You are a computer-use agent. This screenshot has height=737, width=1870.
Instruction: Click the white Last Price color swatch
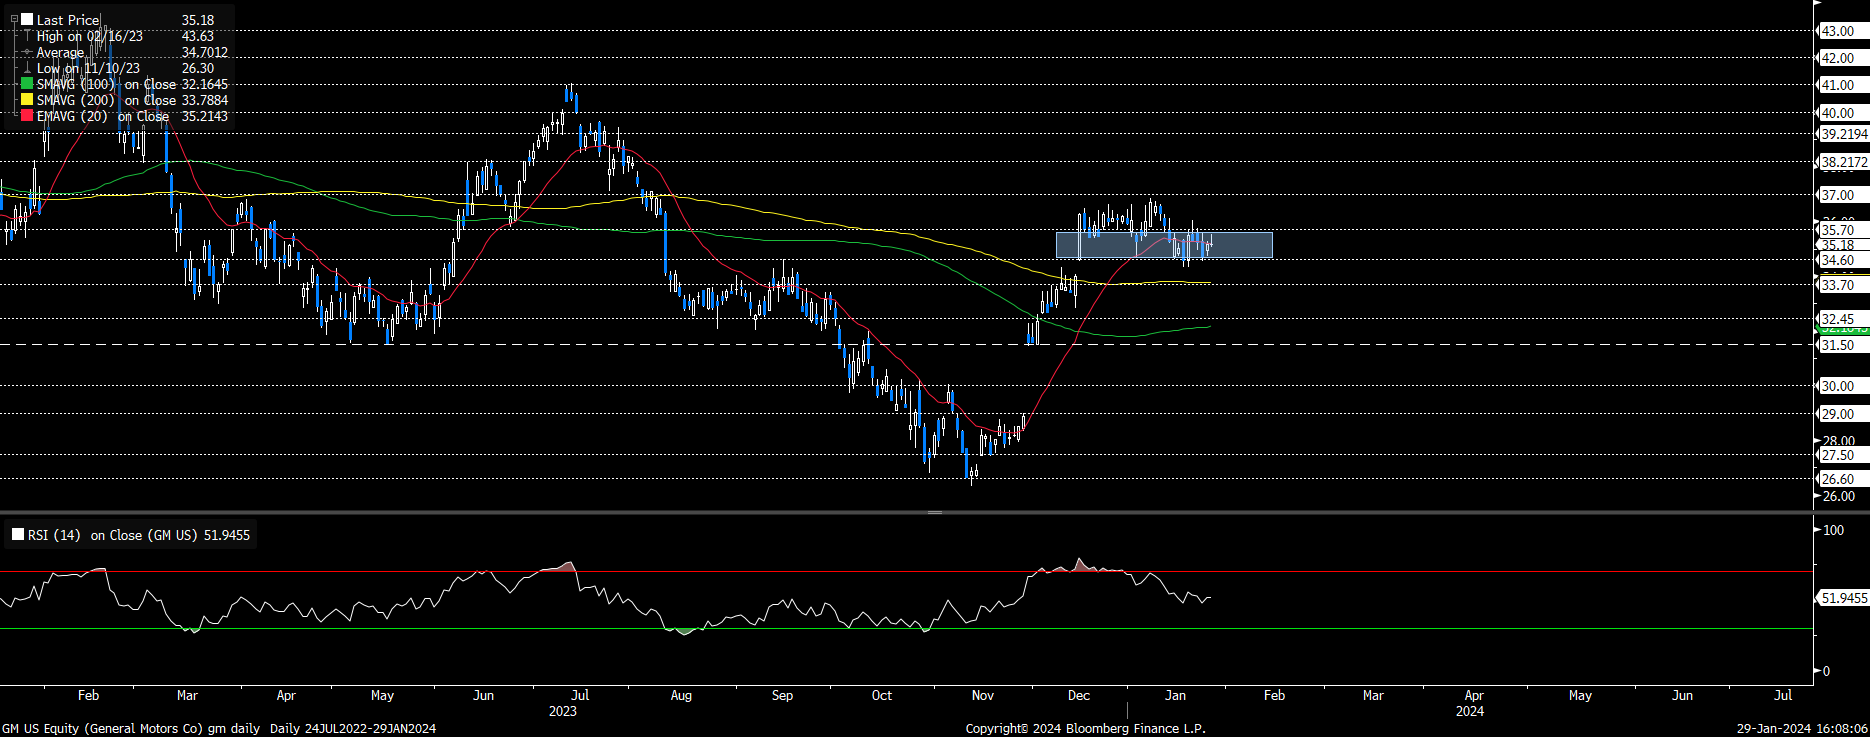point(27,19)
